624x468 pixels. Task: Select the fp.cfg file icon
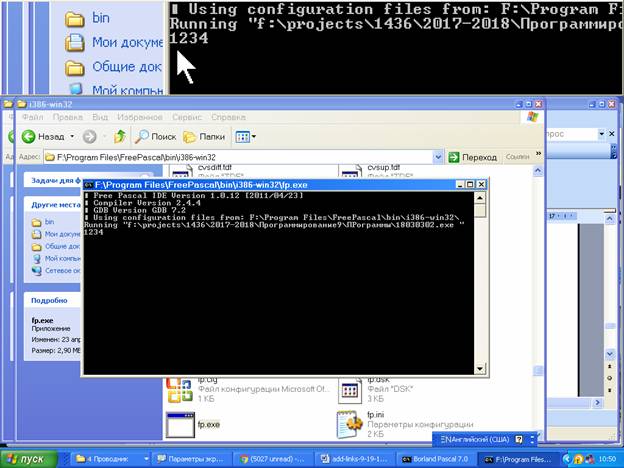click(180, 390)
